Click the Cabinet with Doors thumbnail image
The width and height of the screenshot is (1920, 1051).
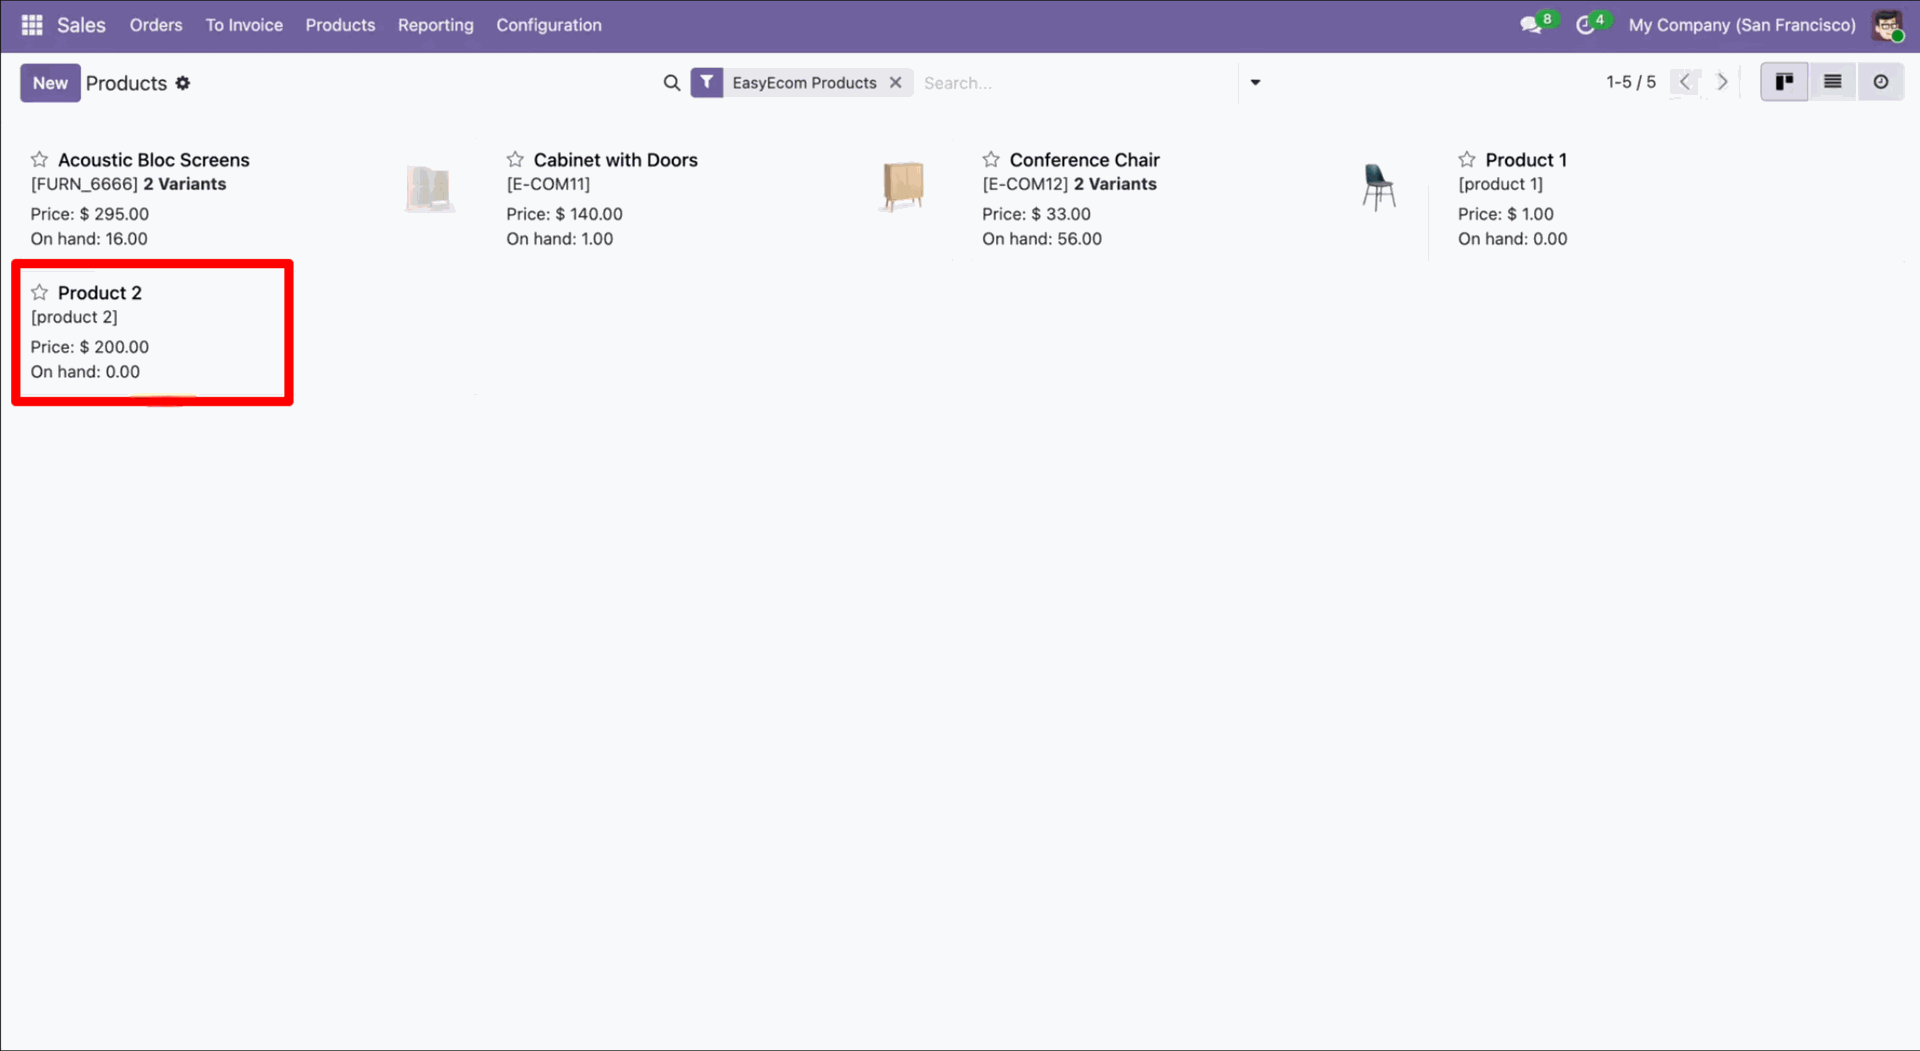(904, 186)
